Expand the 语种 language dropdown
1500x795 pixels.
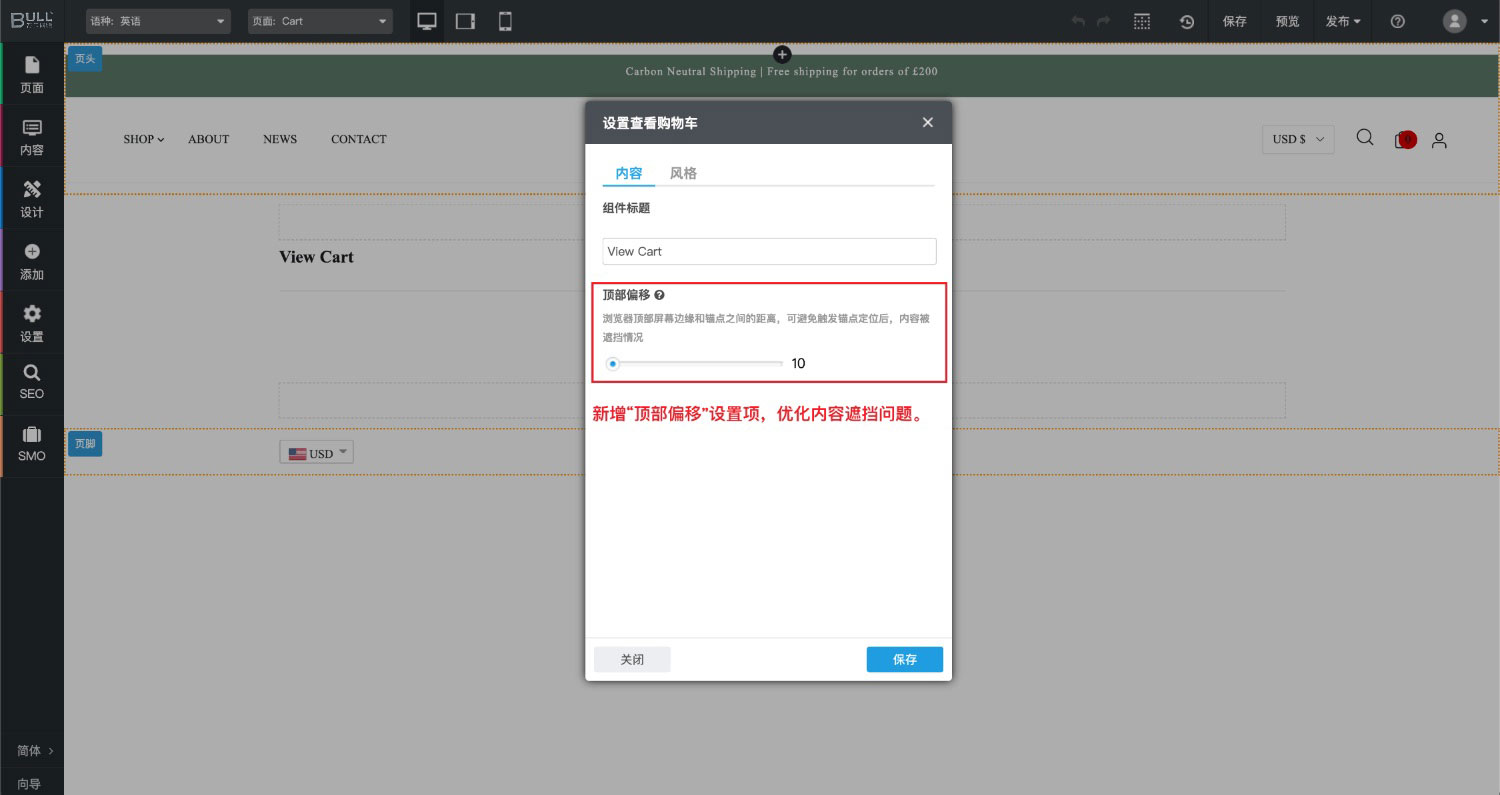click(x=158, y=21)
